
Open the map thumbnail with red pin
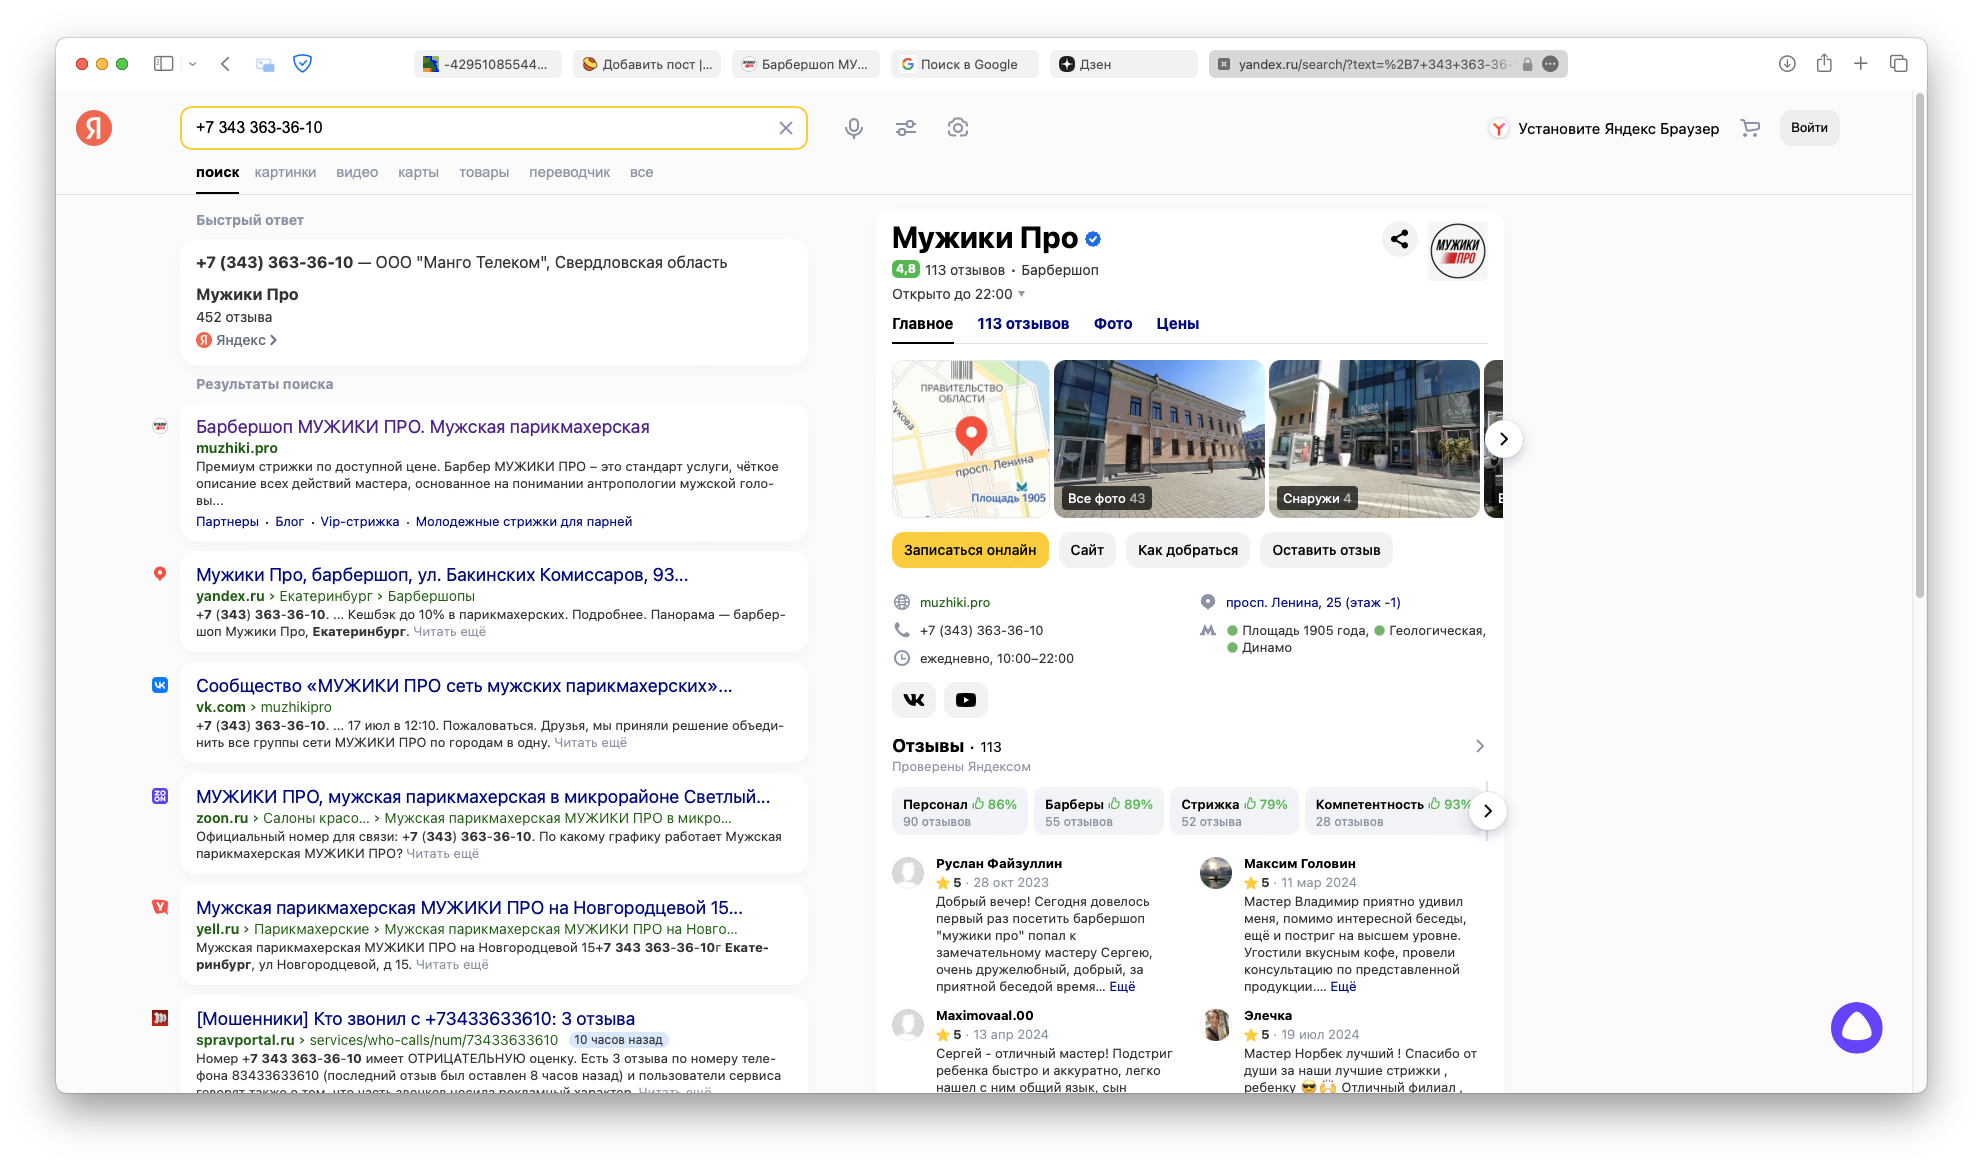[x=970, y=439]
